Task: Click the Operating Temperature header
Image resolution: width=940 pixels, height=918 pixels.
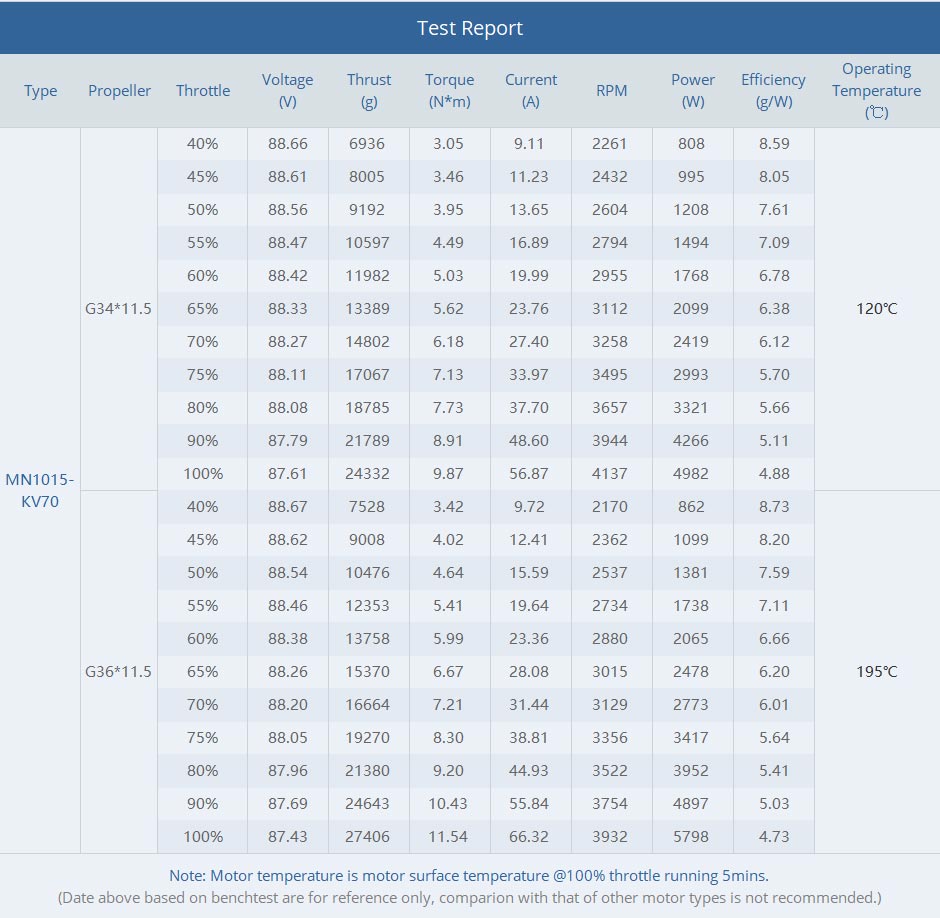Action: point(876,90)
